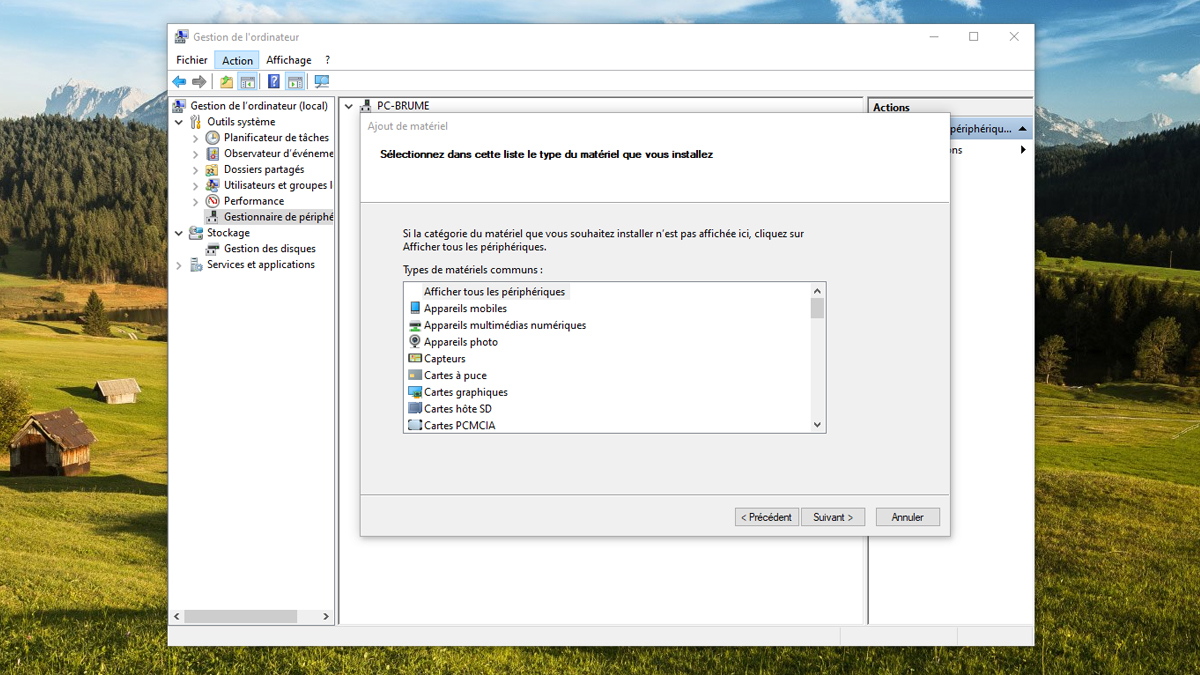Screen dimensions: 1200x675
Task: Click the console tree scrollbar right arrow
Action: [x=326, y=617]
